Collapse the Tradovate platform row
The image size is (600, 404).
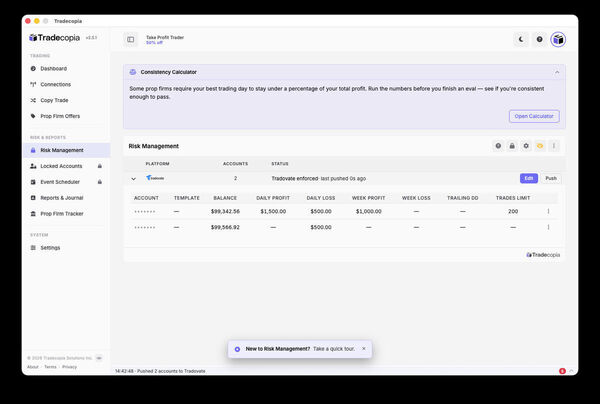[x=134, y=179]
